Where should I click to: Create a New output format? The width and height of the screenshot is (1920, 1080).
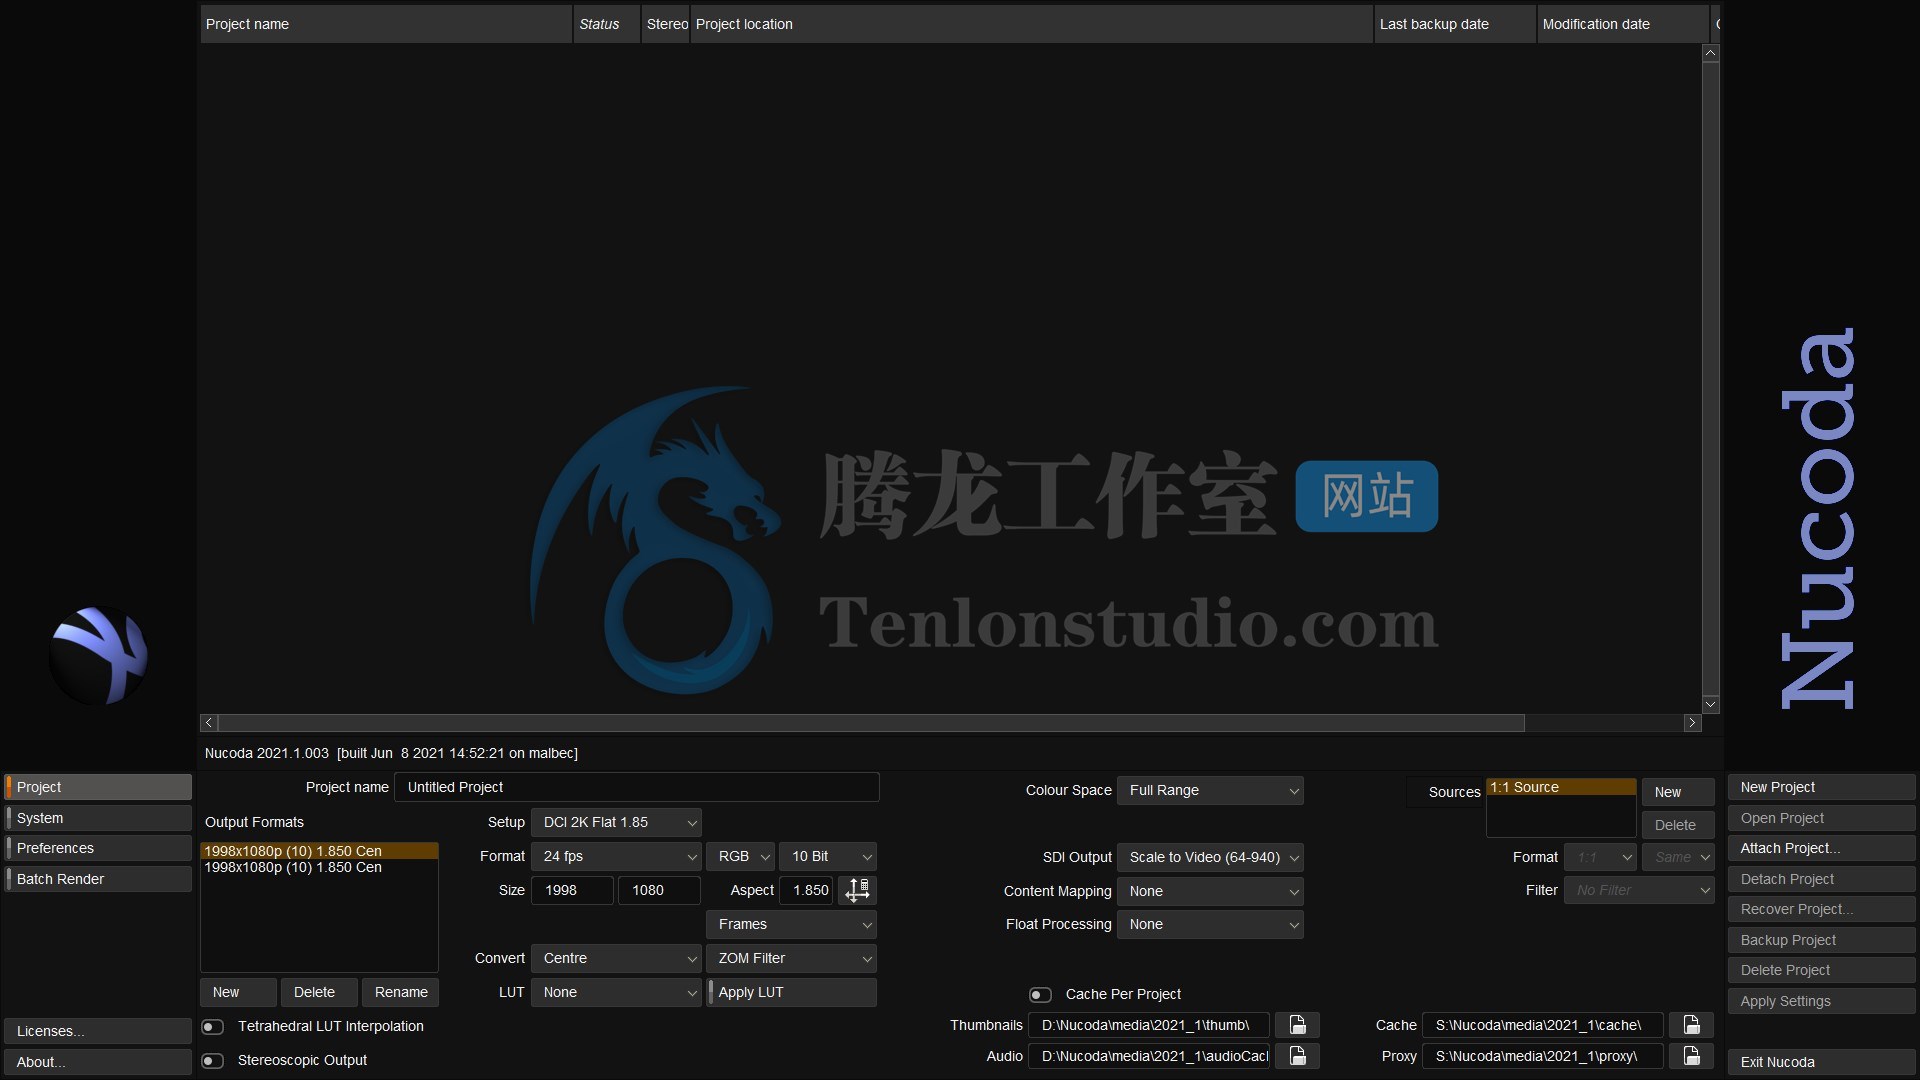pos(238,992)
